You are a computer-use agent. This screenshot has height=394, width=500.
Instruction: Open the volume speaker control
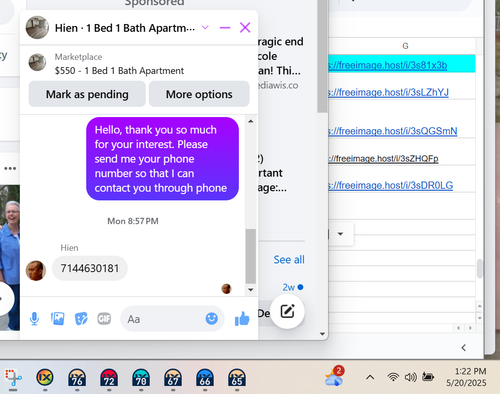[x=410, y=377]
